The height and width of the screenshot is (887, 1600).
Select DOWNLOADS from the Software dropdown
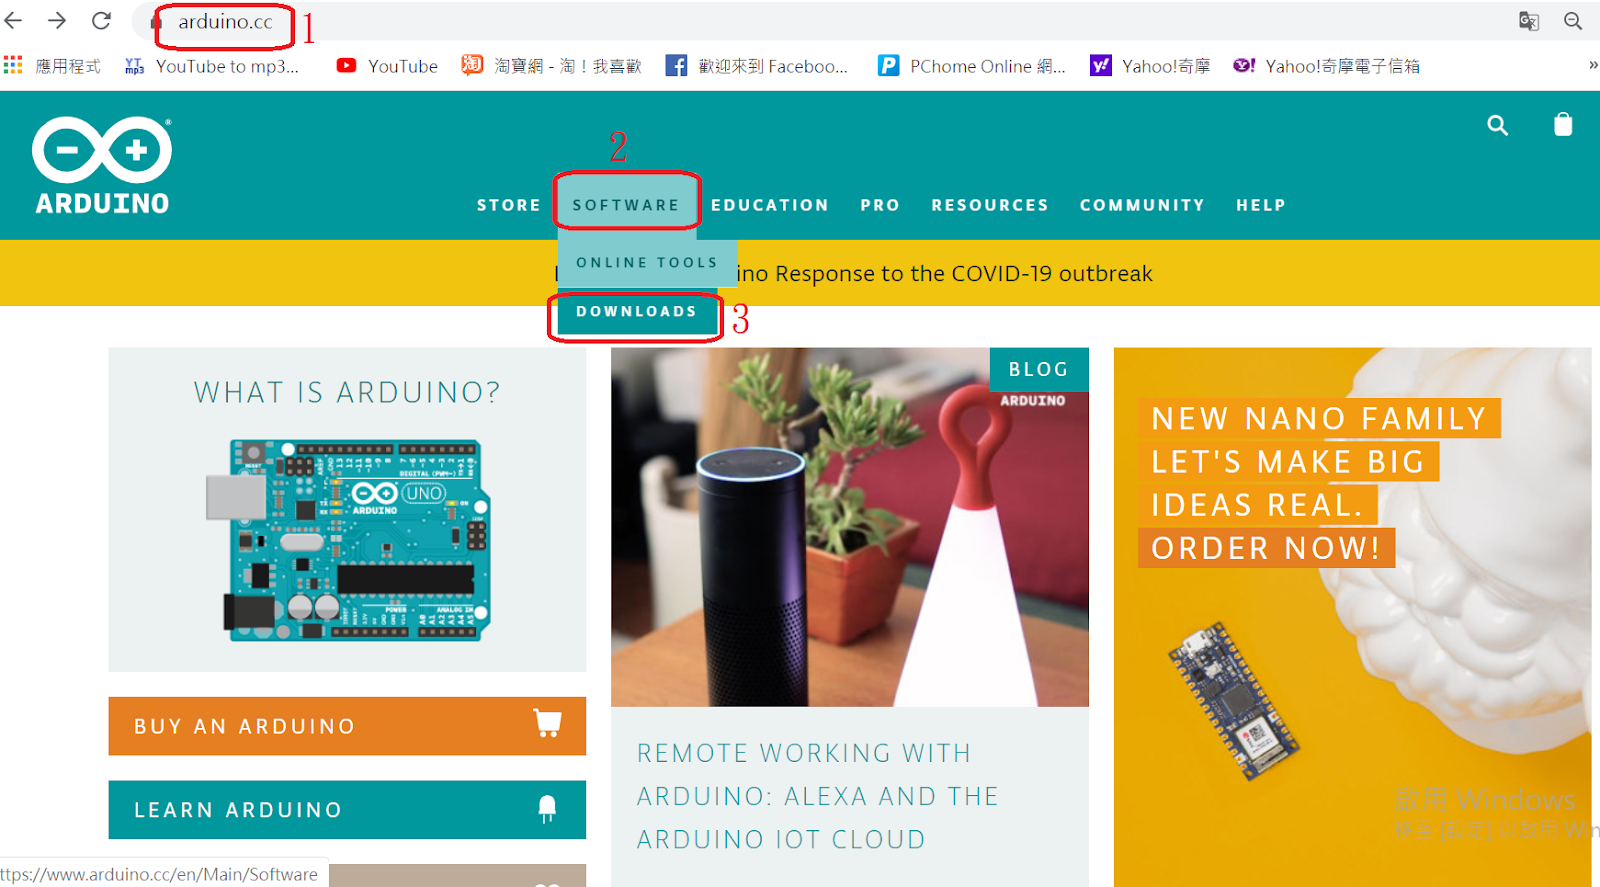click(636, 312)
